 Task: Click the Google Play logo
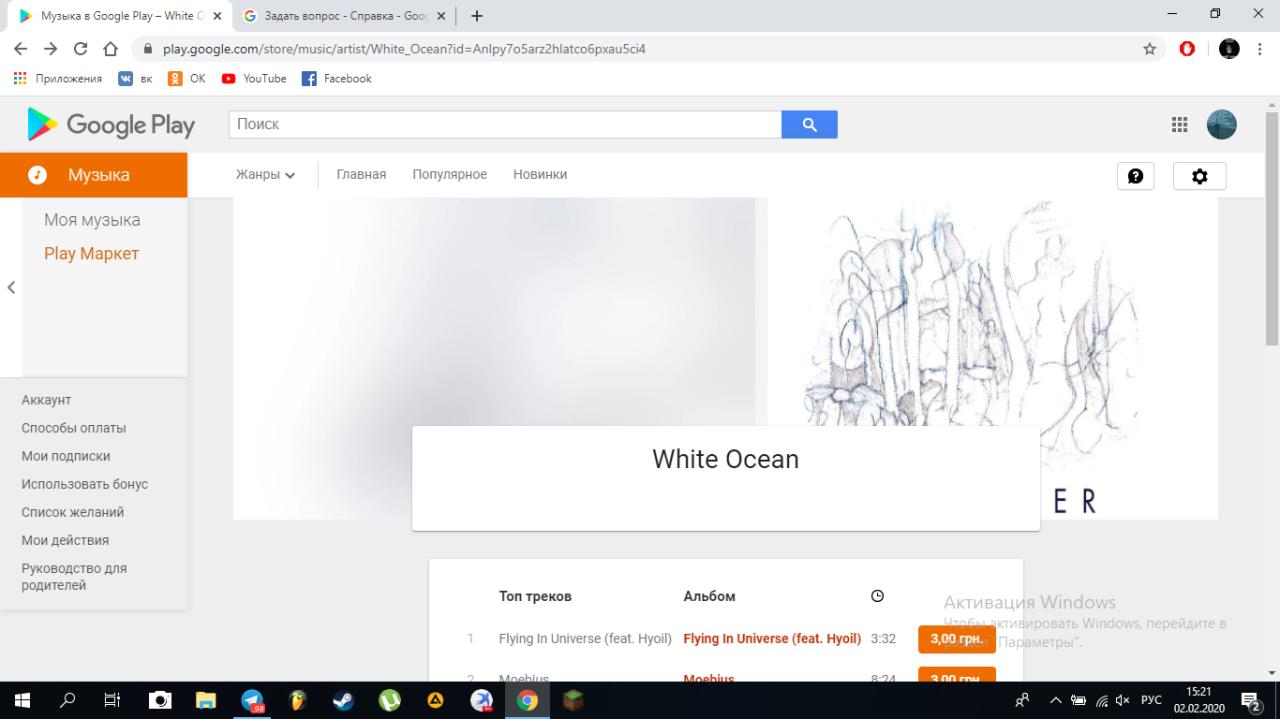click(x=111, y=125)
